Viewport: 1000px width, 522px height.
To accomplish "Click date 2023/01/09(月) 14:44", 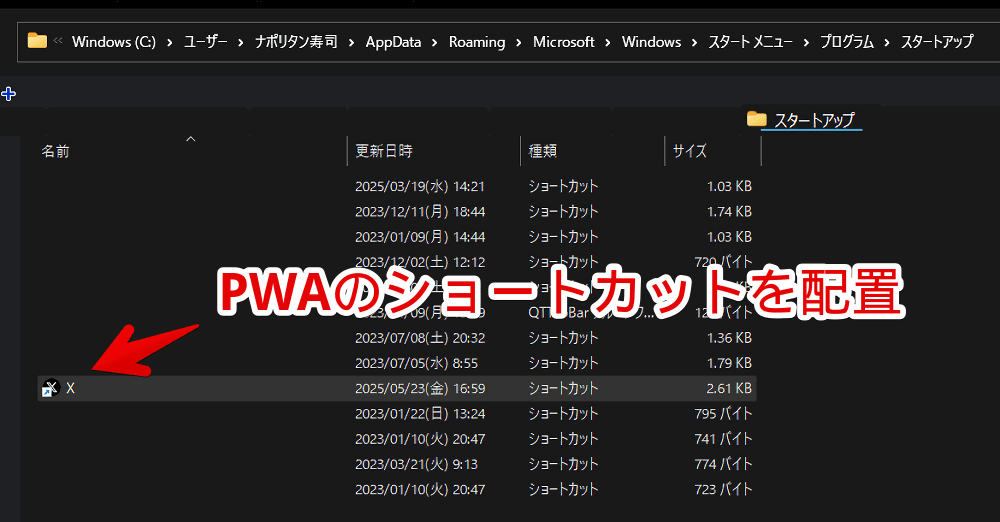I will [420, 237].
